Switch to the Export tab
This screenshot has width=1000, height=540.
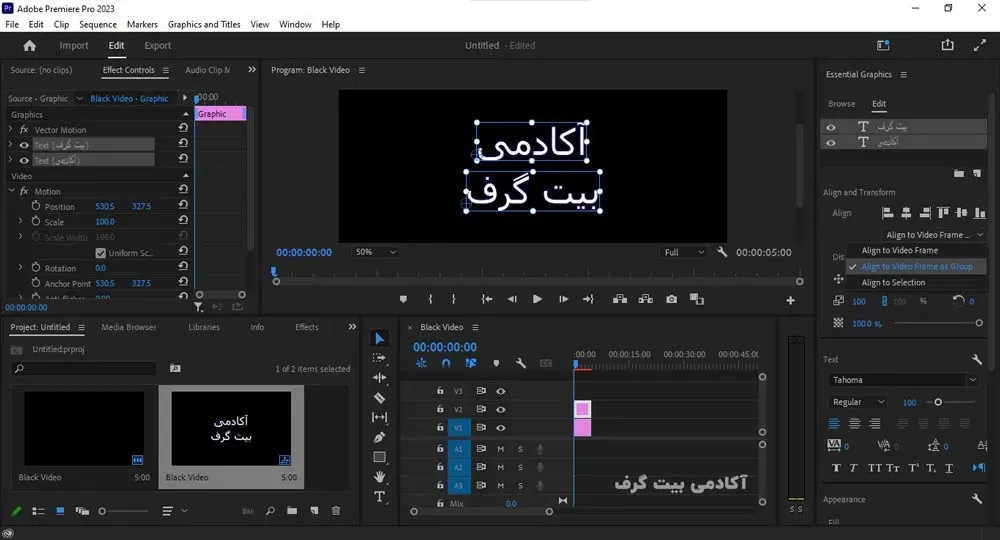coord(158,45)
